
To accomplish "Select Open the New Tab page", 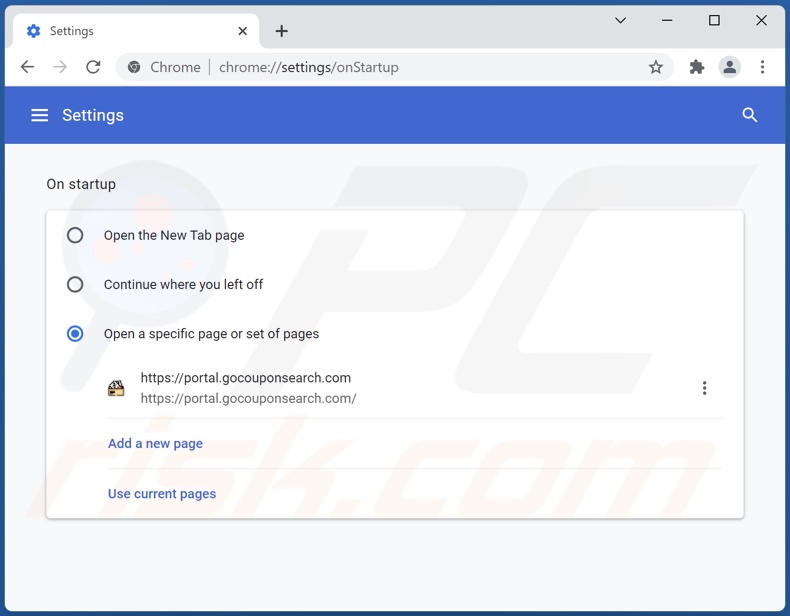I will coord(75,235).
